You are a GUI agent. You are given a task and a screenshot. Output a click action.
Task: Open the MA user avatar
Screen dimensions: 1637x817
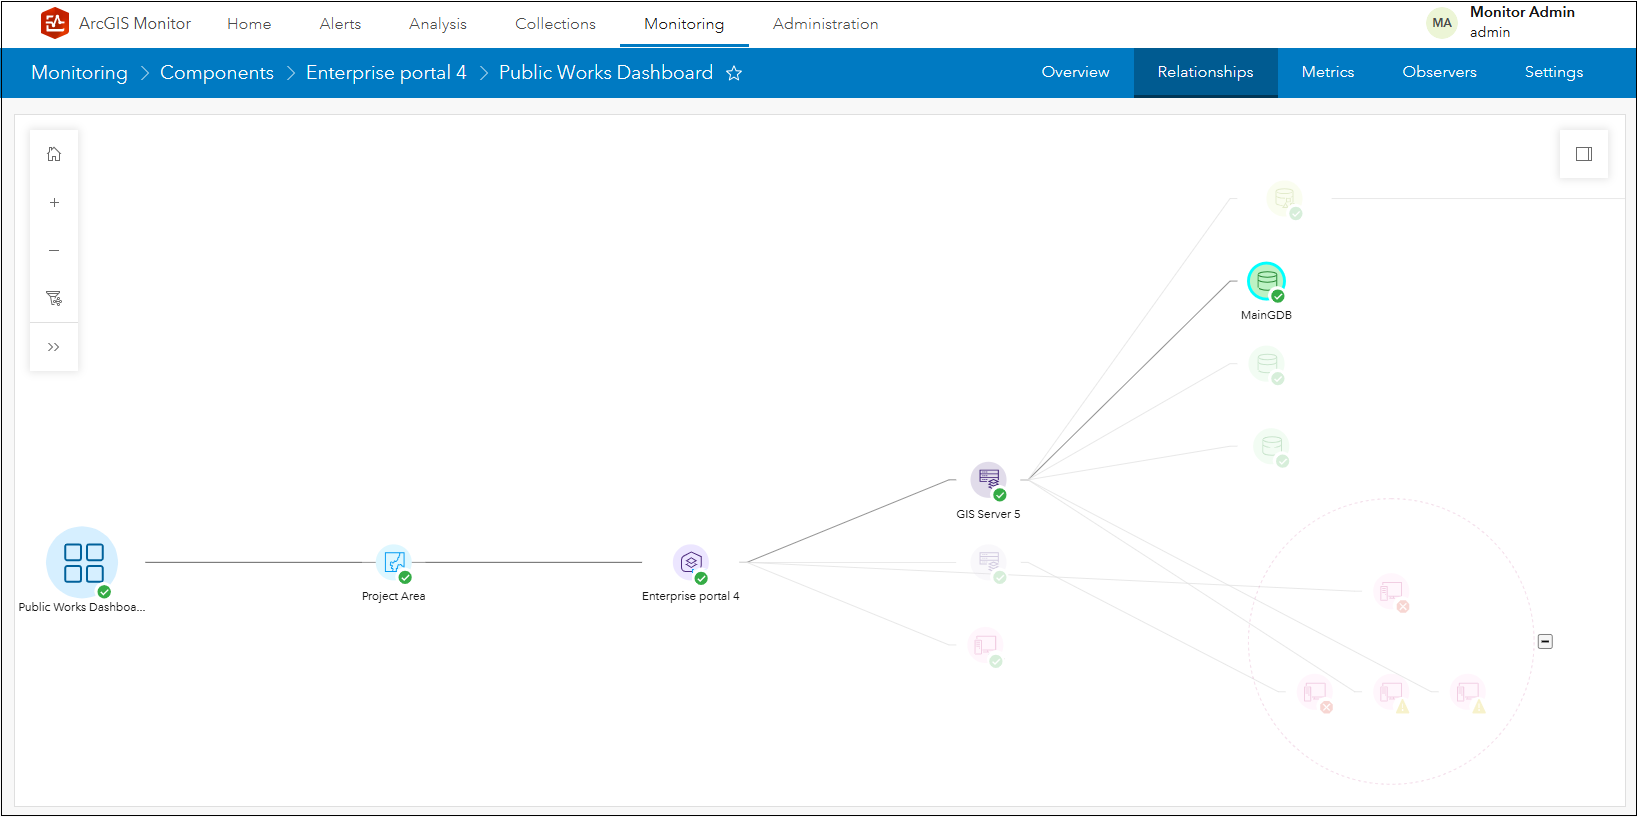[1442, 23]
